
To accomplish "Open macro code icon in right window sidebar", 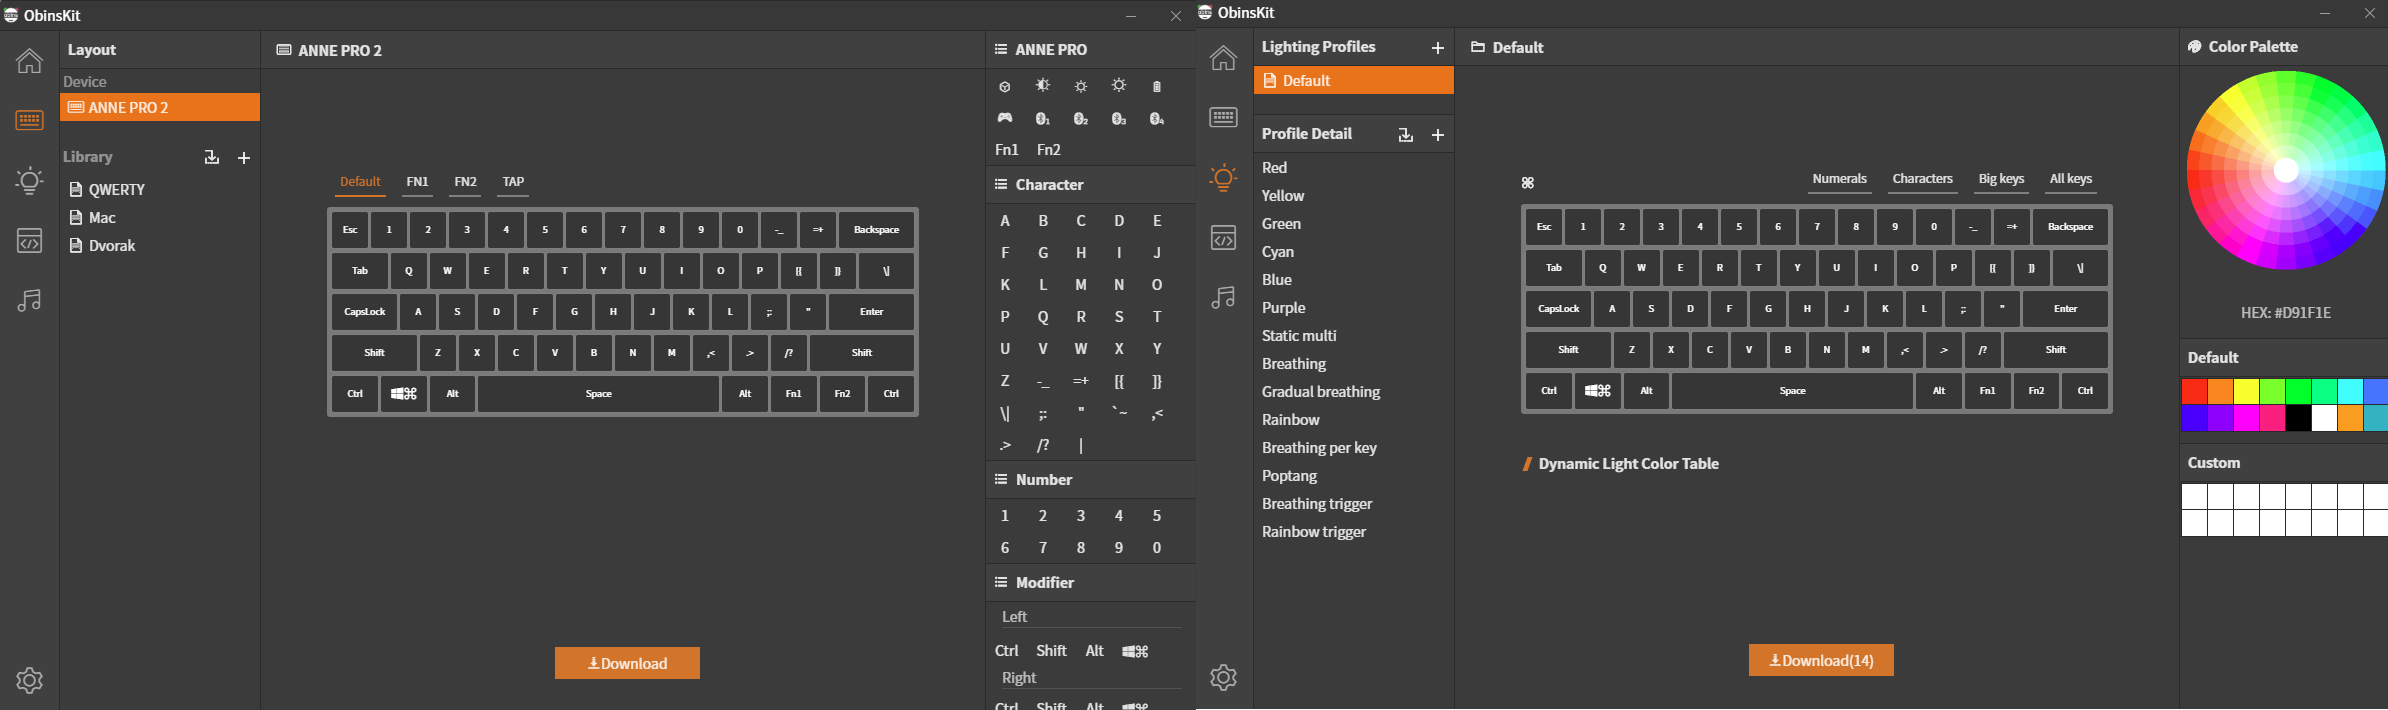I will pos(1223,237).
